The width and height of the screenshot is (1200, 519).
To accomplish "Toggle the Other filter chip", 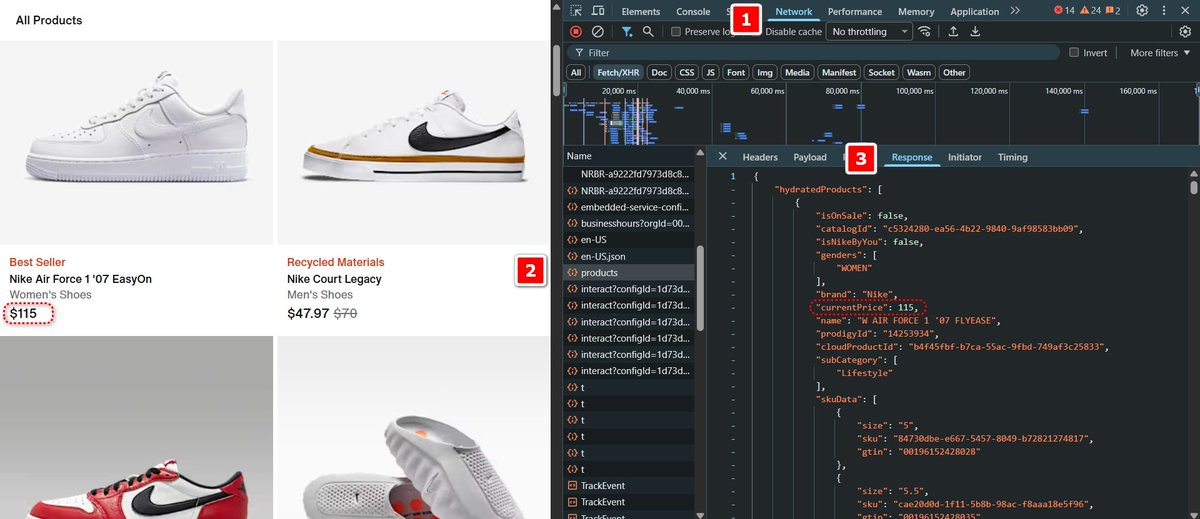I will [954, 72].
